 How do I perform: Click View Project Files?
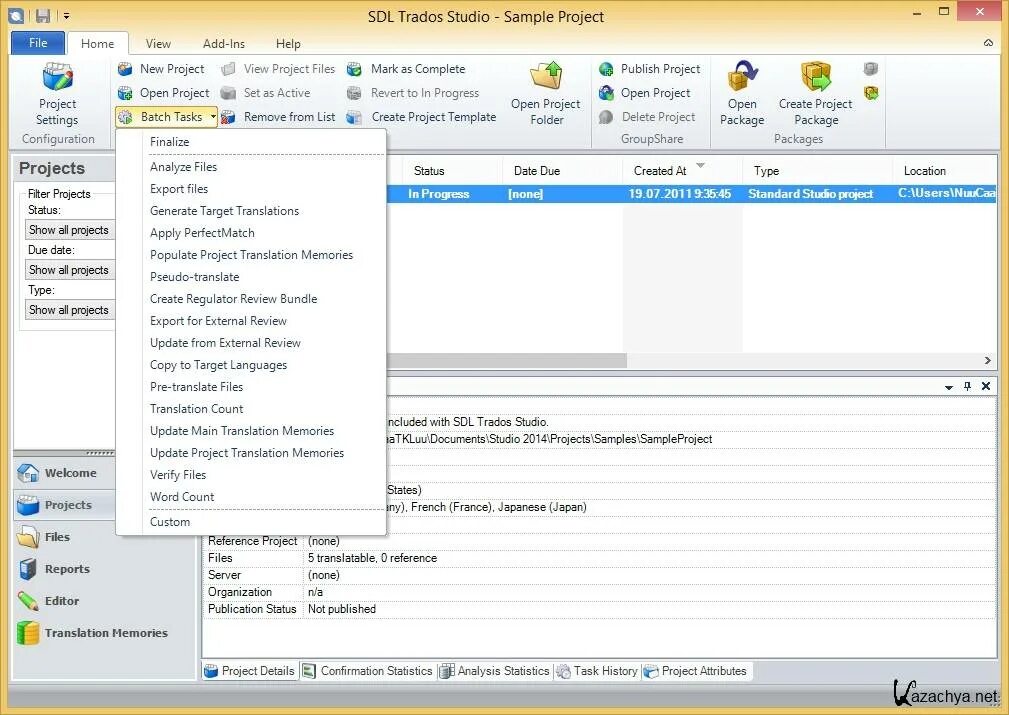click(278, 69)
